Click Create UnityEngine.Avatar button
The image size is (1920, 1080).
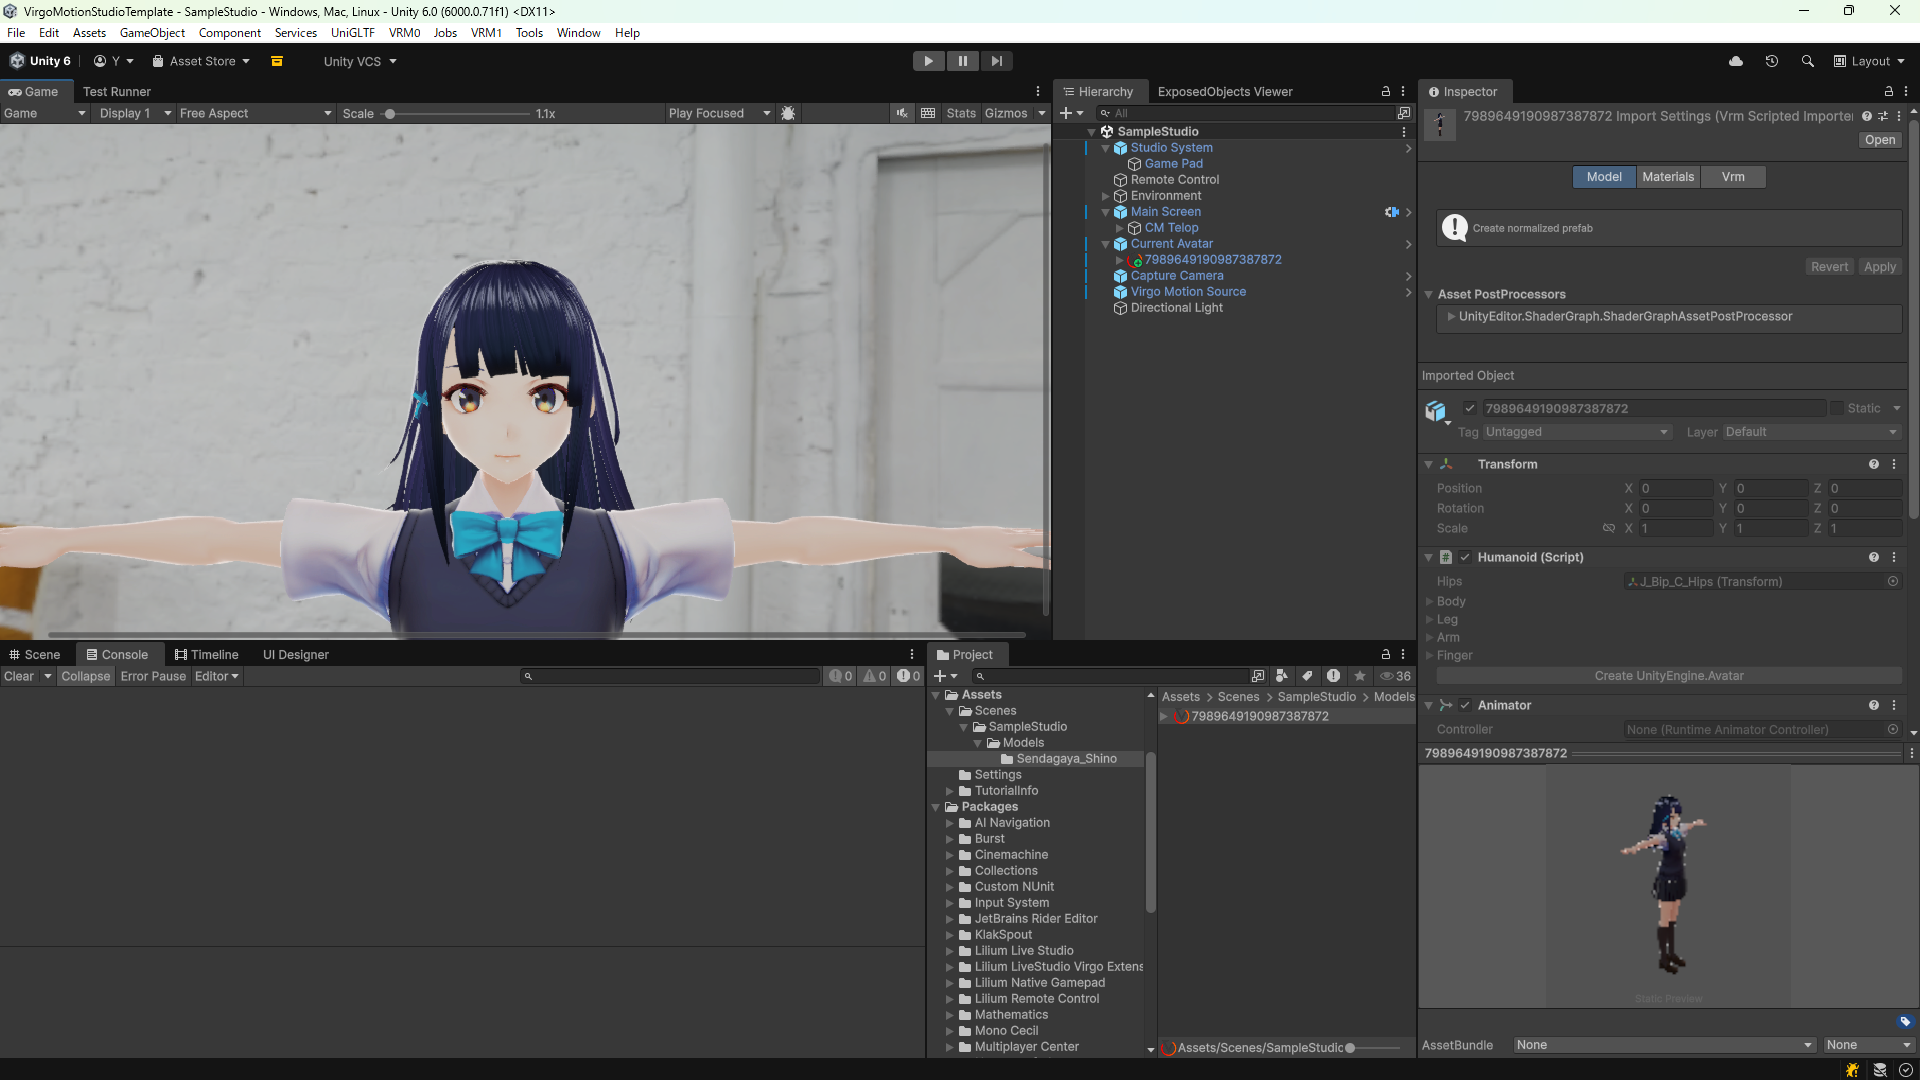pyautogui.click(x=1668, y=676)
